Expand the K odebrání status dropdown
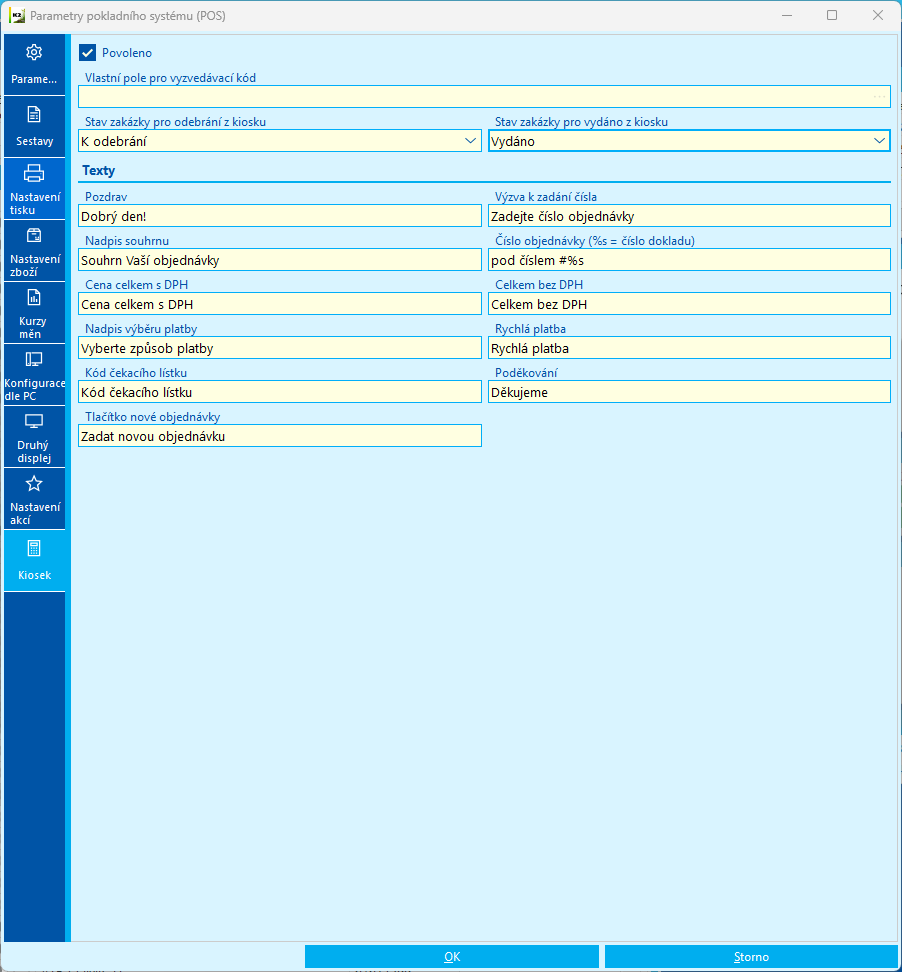This screenshot has width=902, height=972. point(471,141)
